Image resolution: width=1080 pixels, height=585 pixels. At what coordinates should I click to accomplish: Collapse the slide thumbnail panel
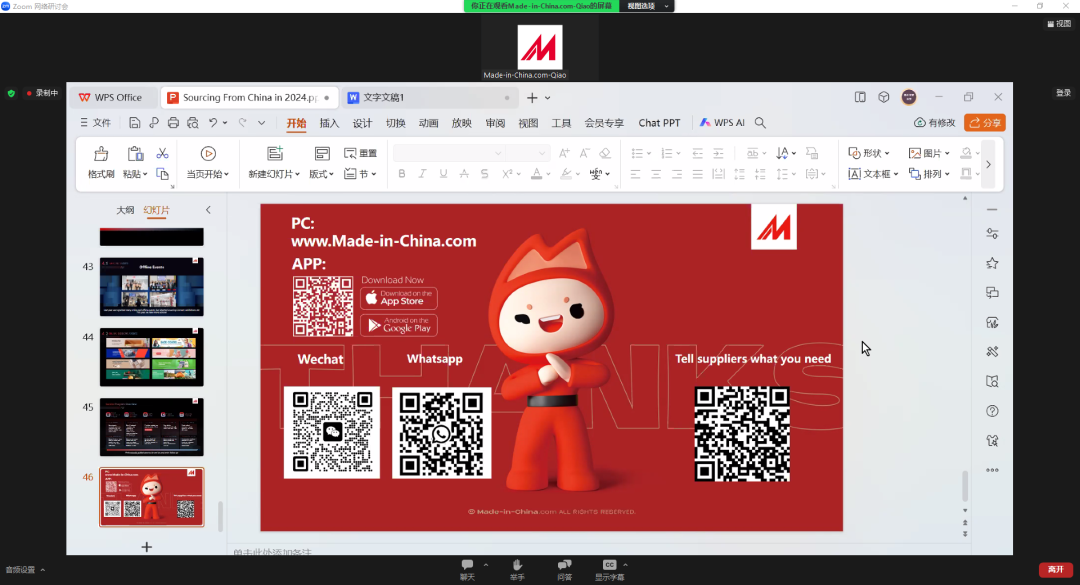[x=208, y=210]
